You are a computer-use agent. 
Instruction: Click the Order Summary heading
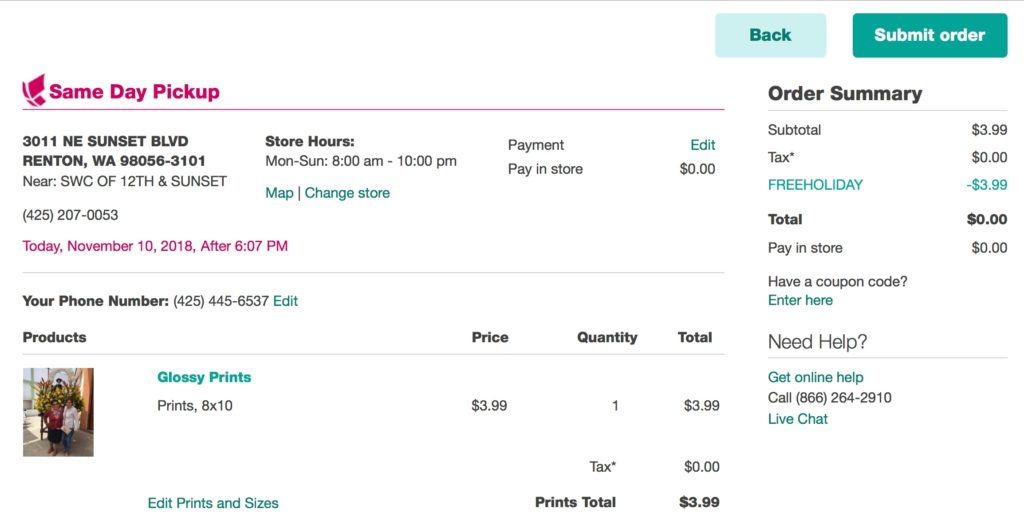pyautogui.click(x=845, y=93)
